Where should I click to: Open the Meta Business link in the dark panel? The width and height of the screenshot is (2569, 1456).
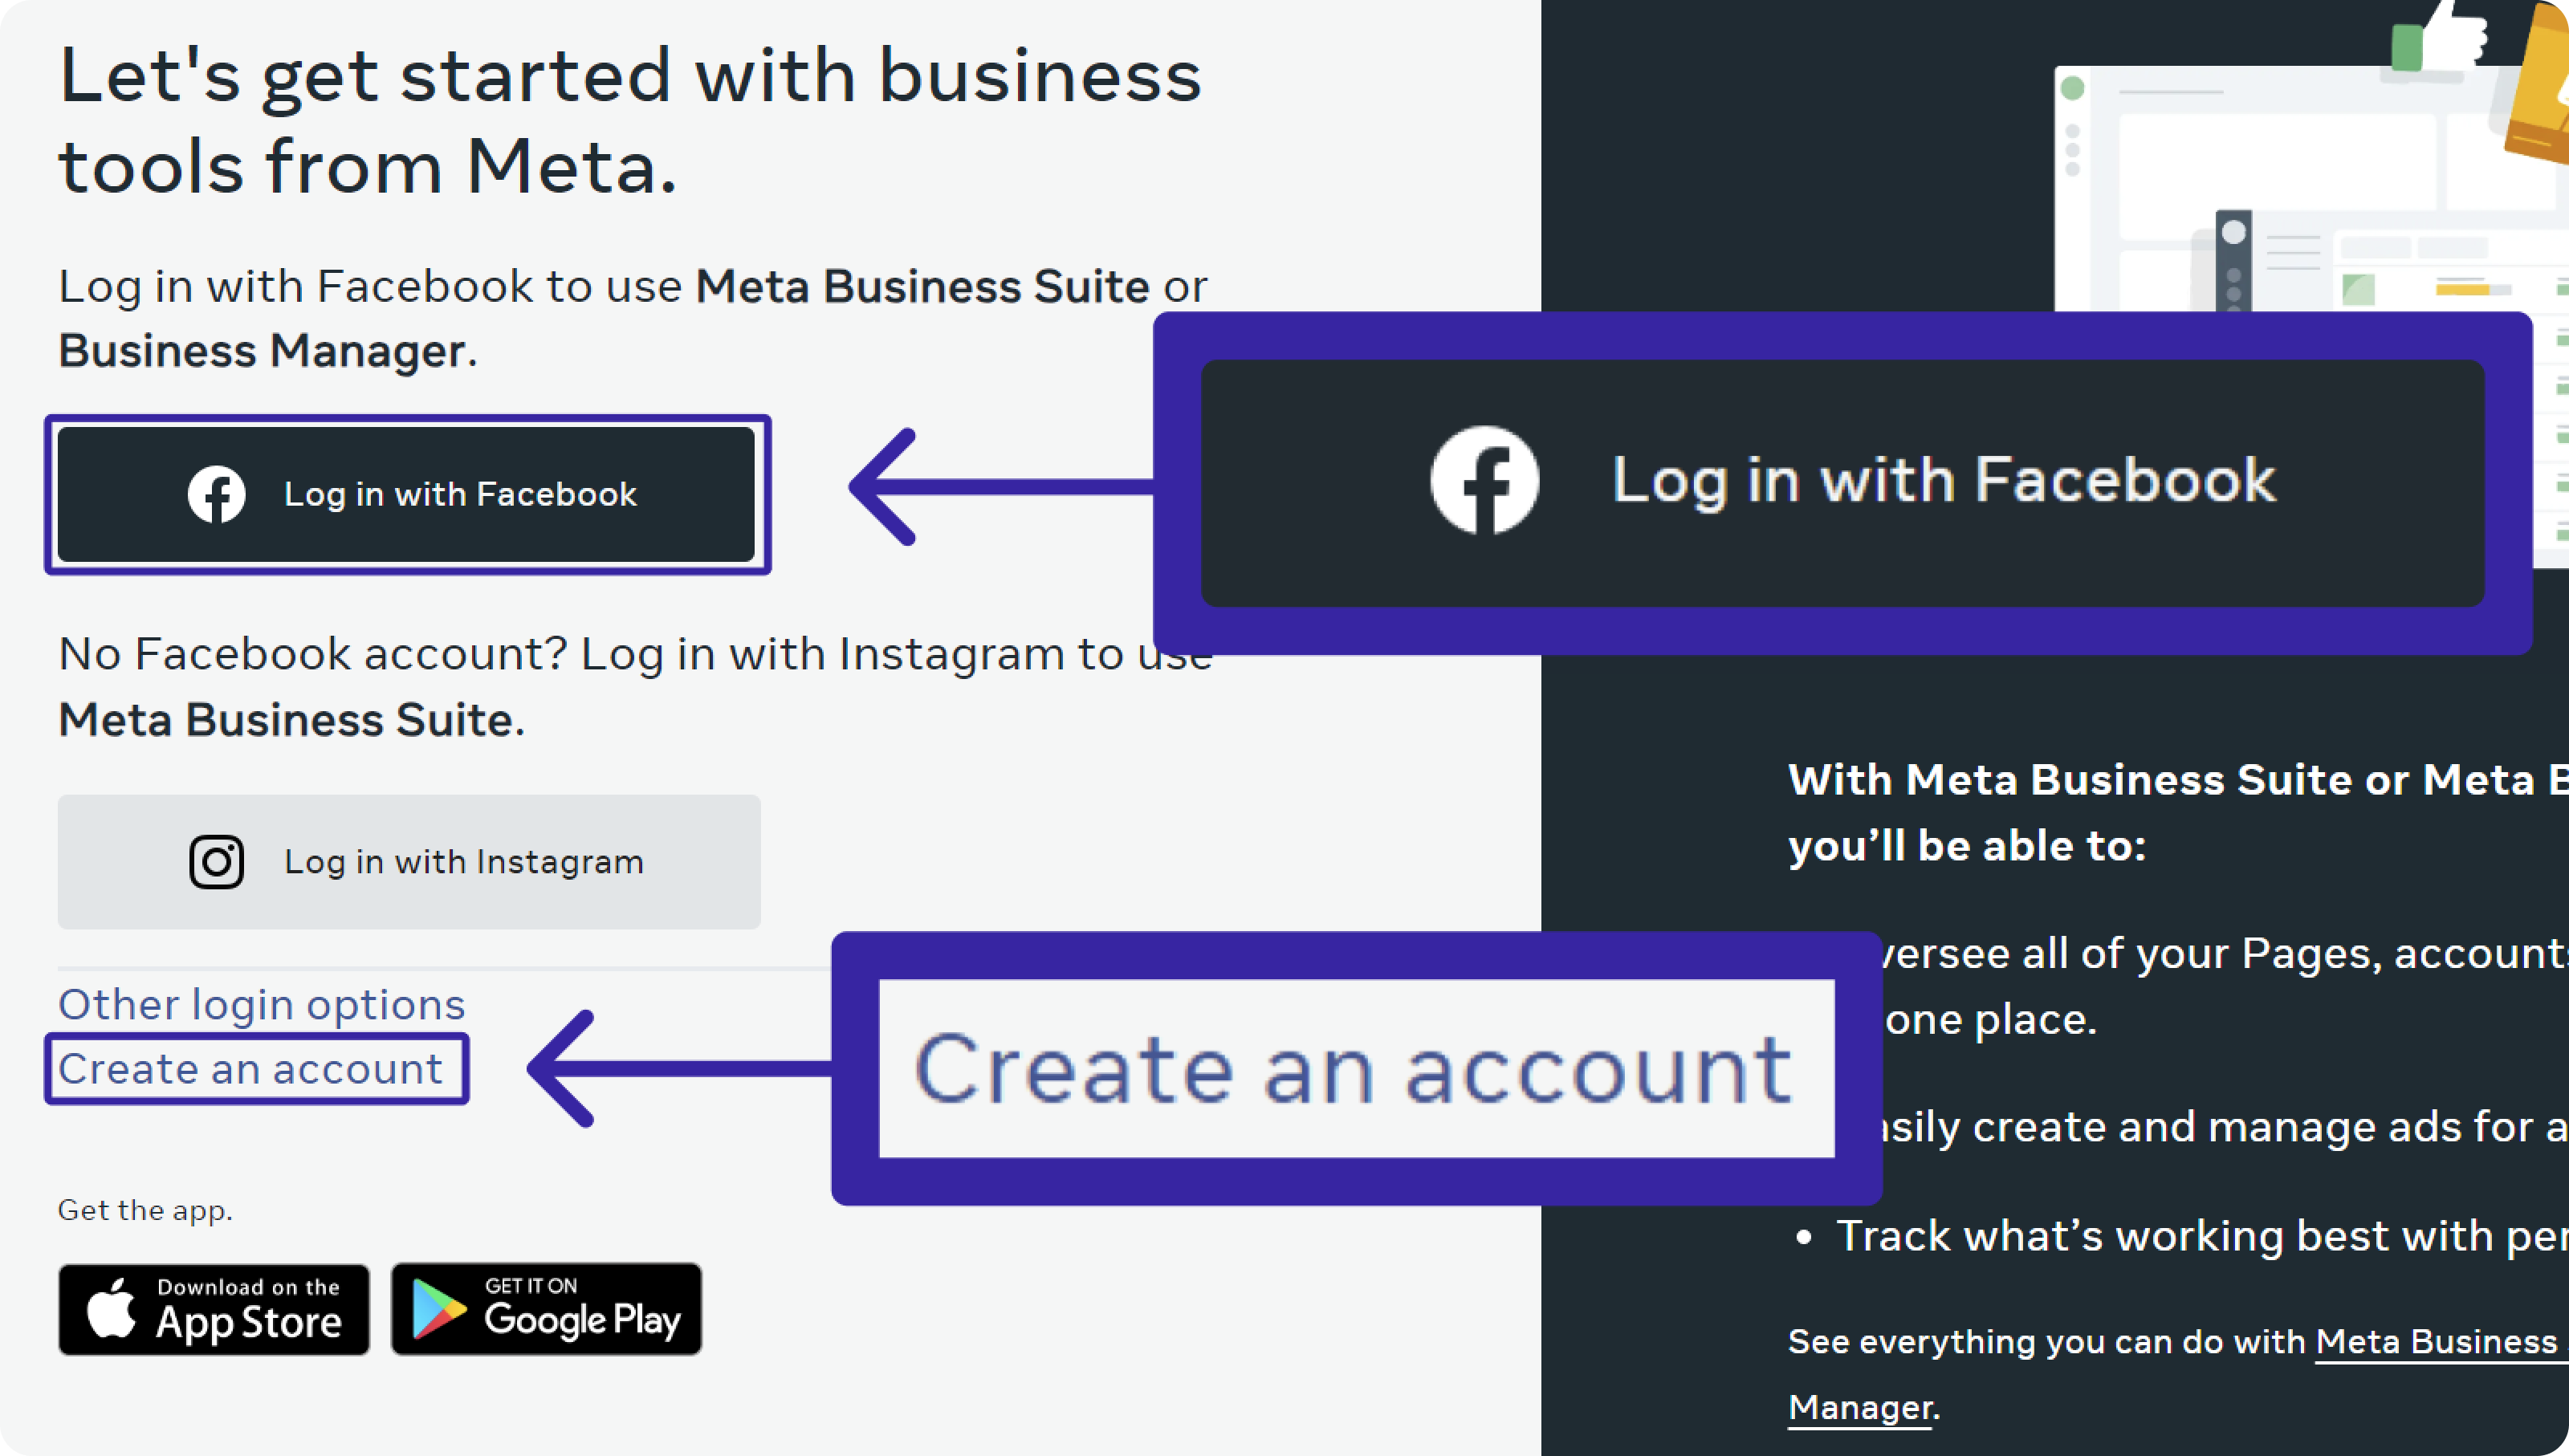[2441, 1342]
